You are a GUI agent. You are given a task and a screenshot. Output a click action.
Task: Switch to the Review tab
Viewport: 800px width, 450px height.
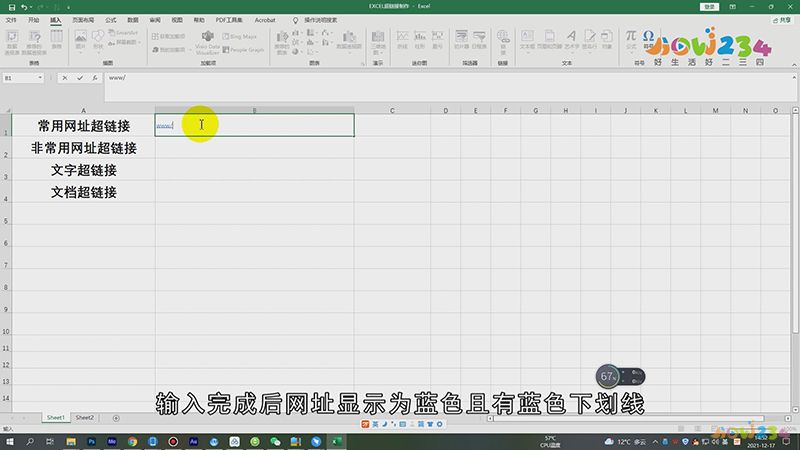pyautogui.click(x=155, y=20)
